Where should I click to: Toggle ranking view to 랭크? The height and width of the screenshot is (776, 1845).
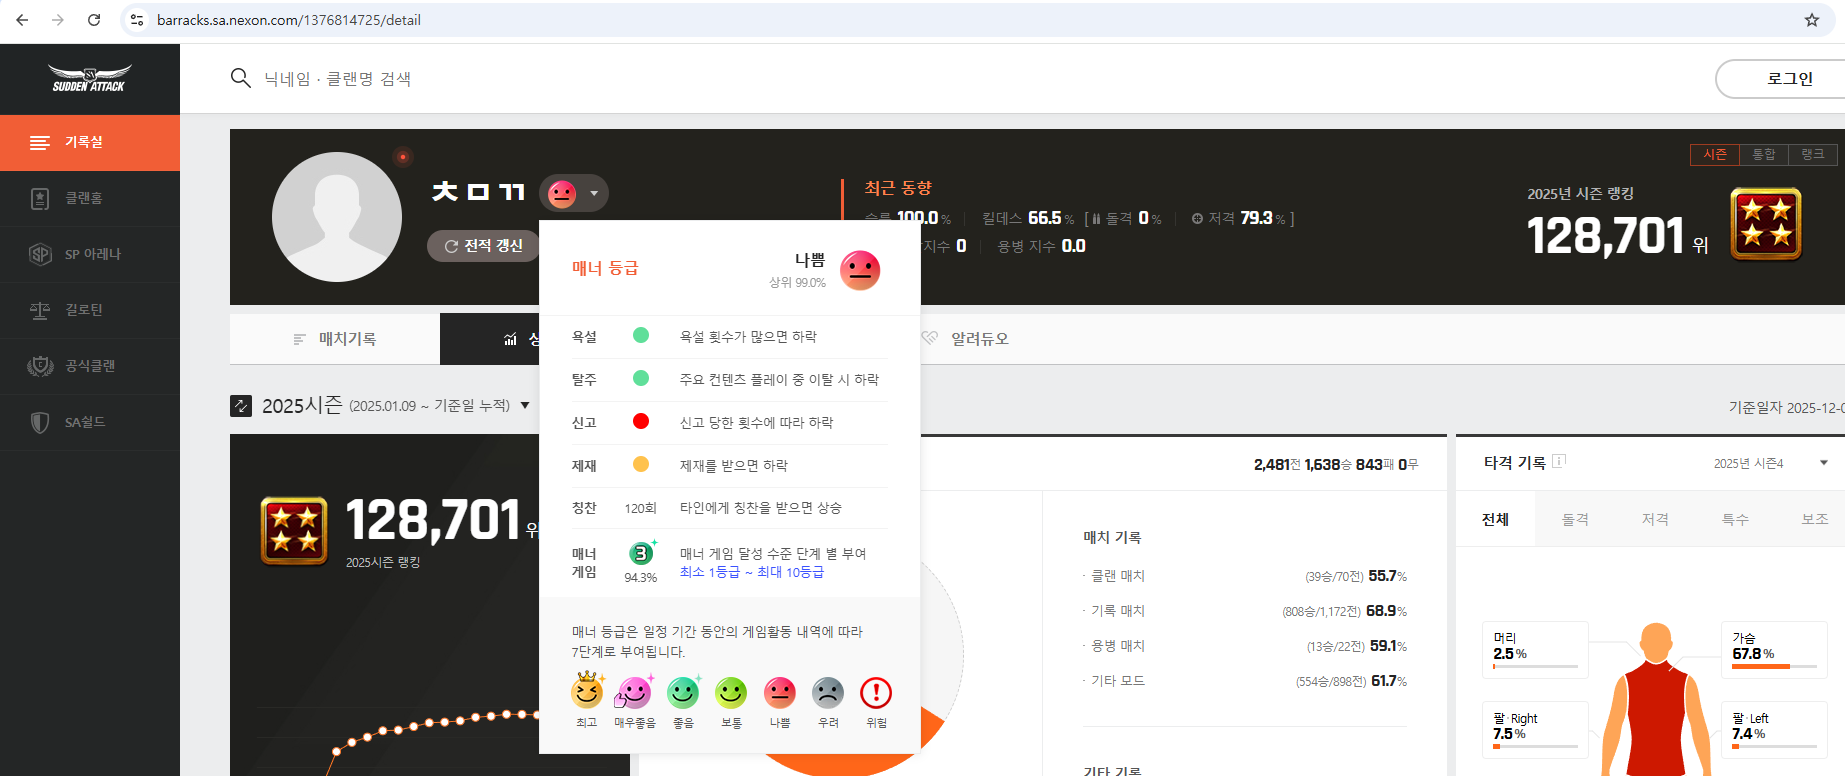(x=1813, y=154)
